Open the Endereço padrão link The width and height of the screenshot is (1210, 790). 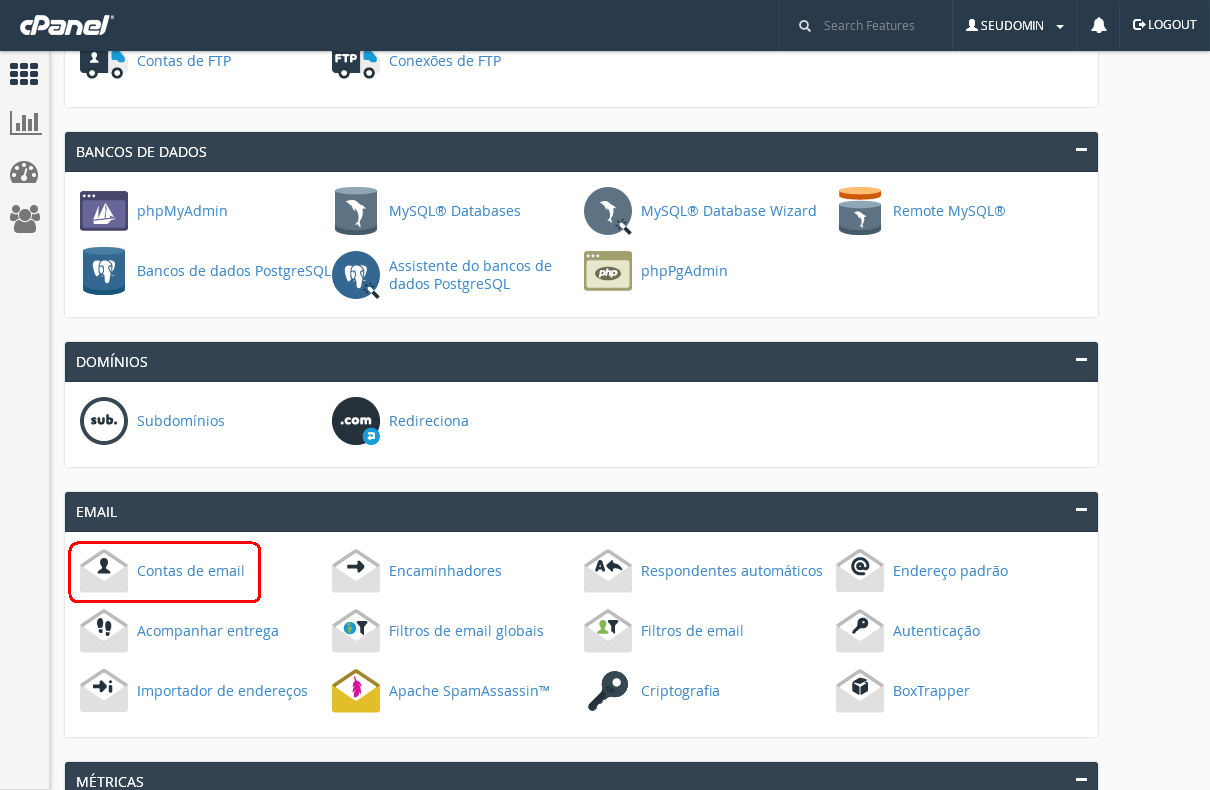coord(950,571)
